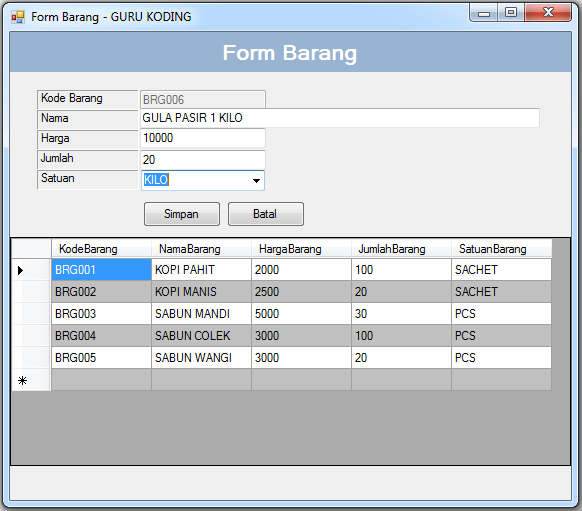
Task: Select cell BRG005
Action: [x=101, y=357]
